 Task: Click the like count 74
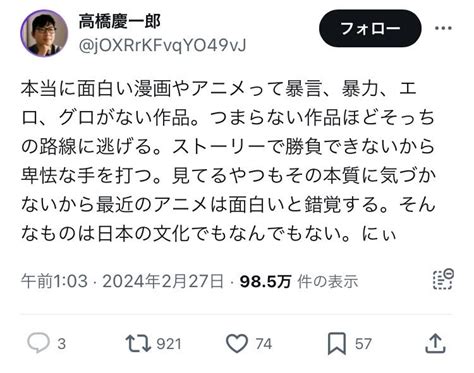coord(264,344)
